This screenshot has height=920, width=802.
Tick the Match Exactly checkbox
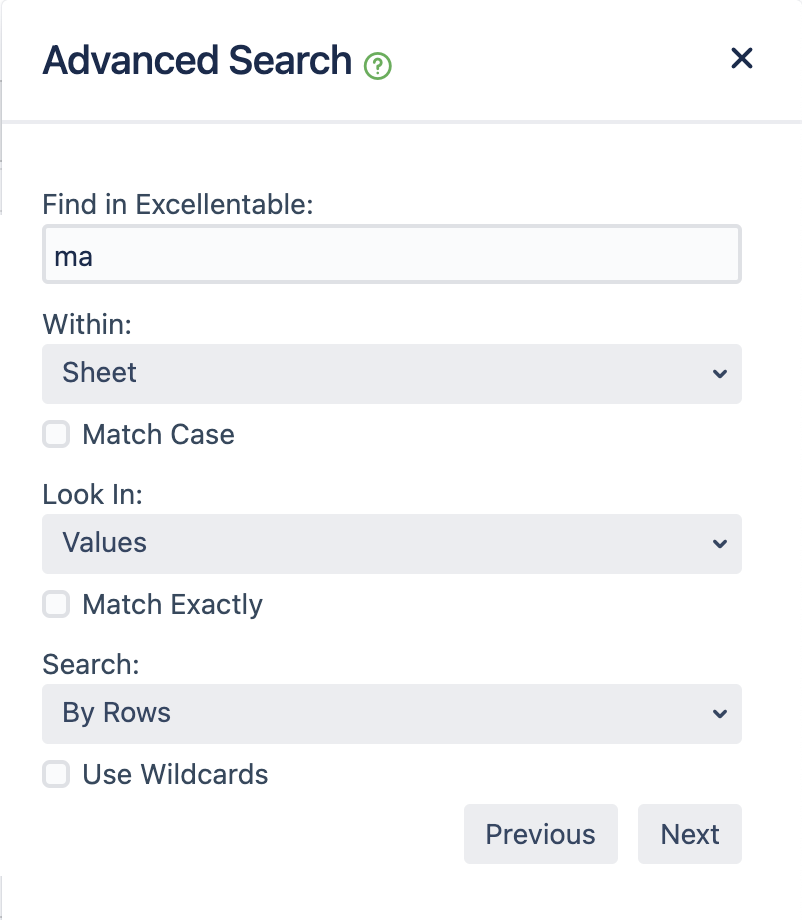pos(56,604)
